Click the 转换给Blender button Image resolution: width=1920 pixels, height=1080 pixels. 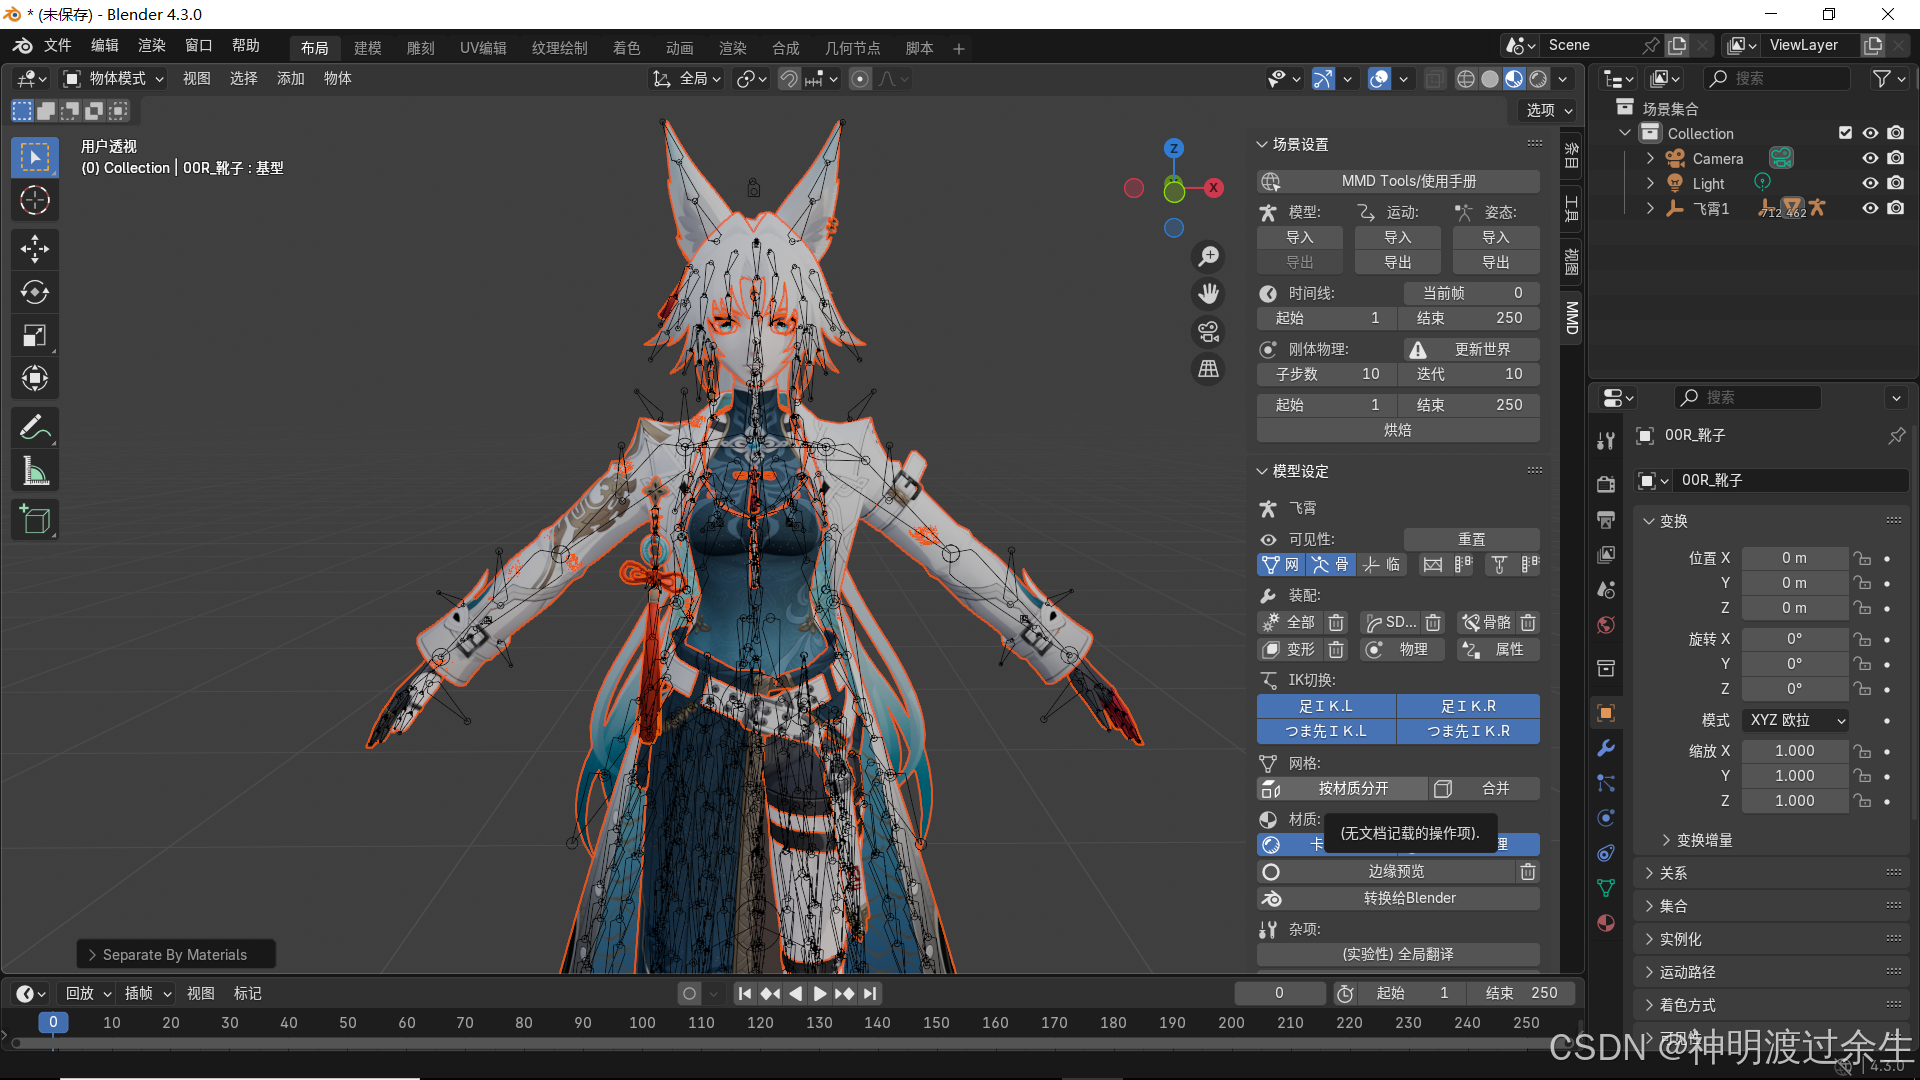pyautogui.click(x=1409, y=898)
